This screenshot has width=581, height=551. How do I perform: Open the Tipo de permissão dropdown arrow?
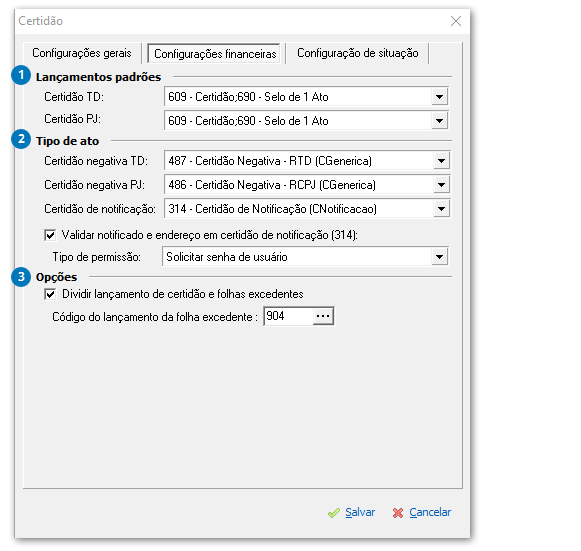click(439, 256)
